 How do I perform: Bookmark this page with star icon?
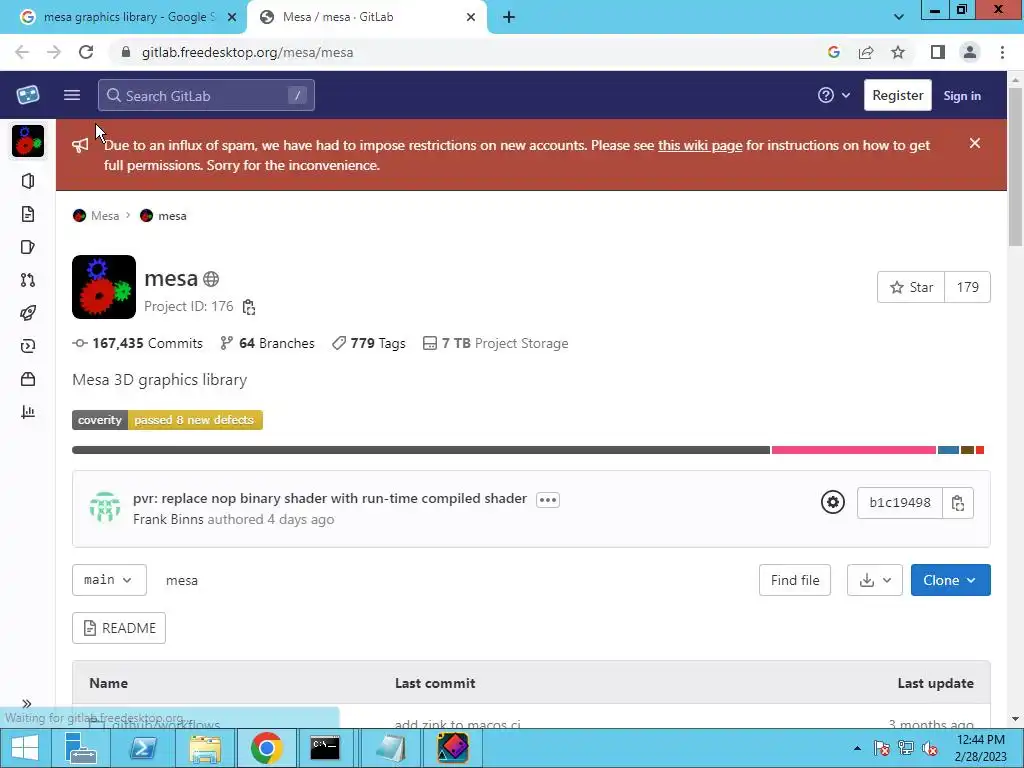(898, 52)
